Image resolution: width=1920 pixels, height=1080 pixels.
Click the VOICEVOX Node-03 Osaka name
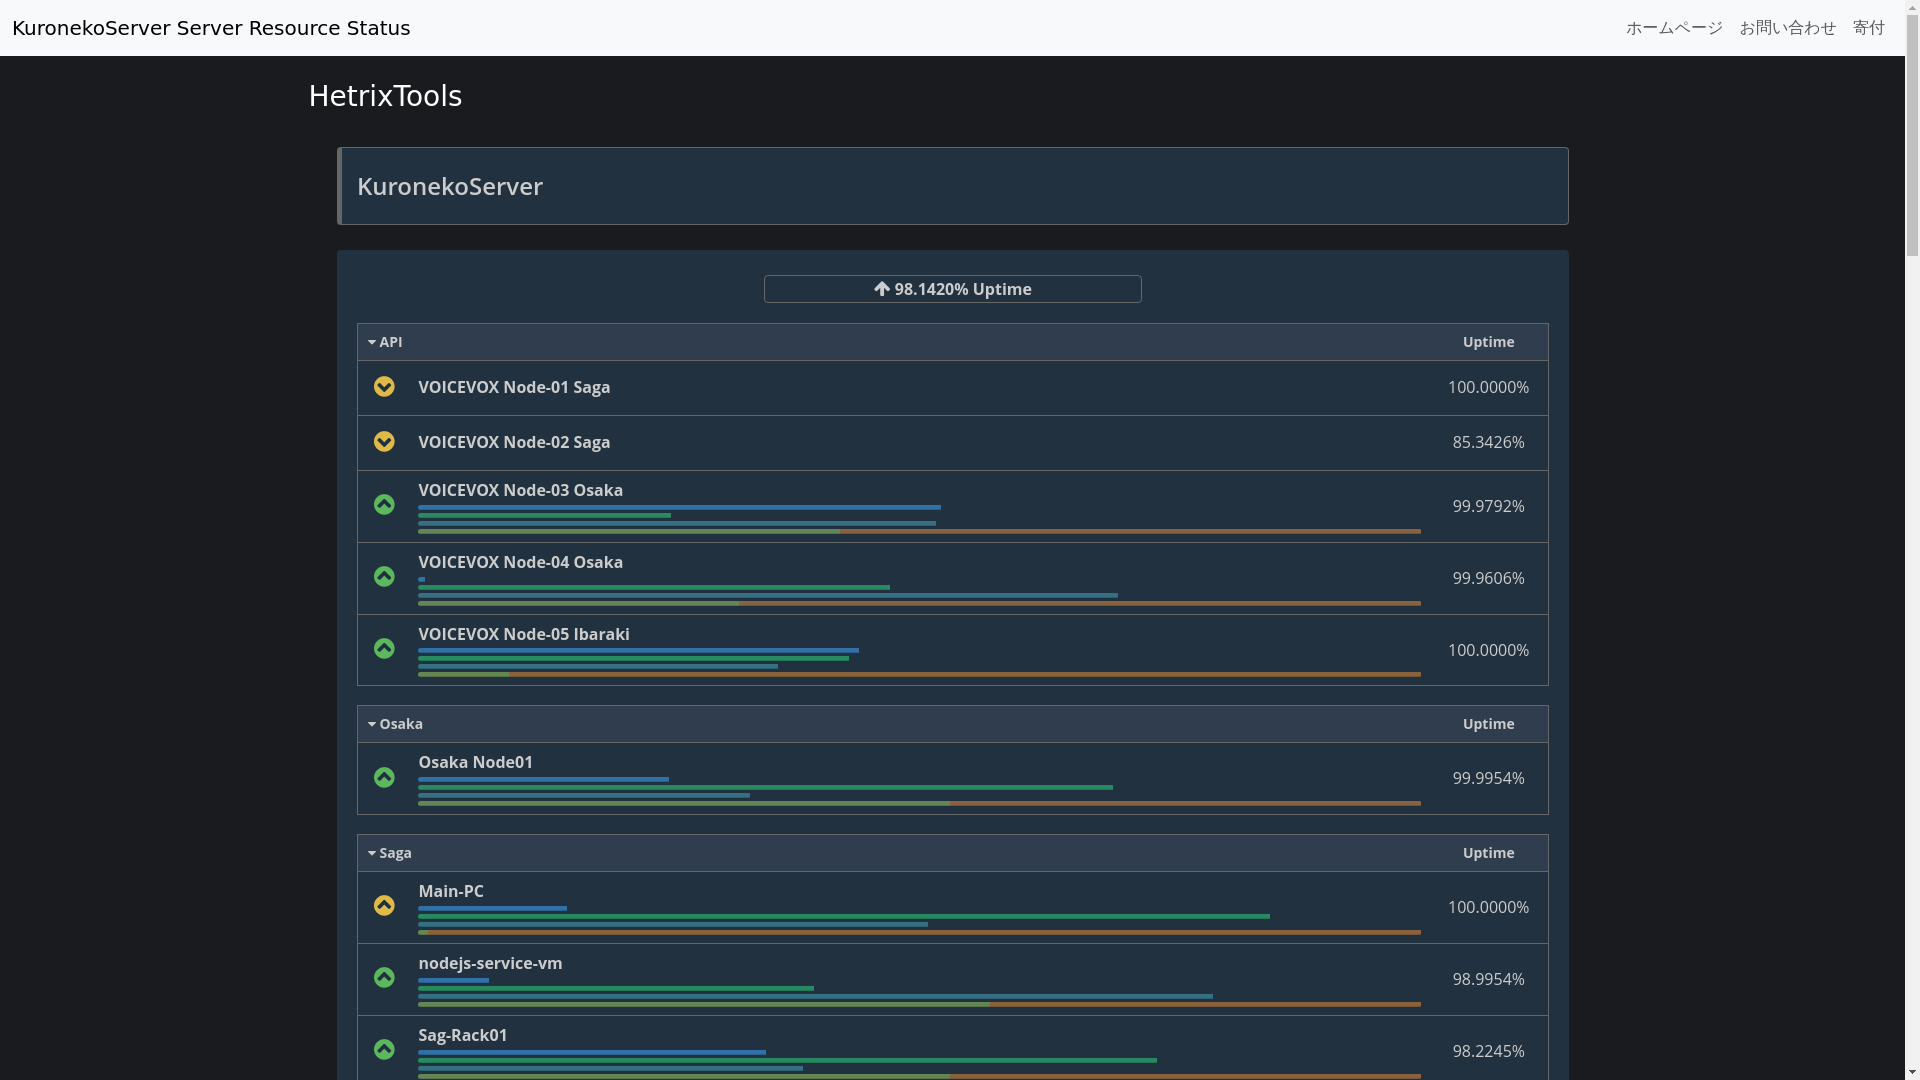pyautogui.click(x=520, y=490)
